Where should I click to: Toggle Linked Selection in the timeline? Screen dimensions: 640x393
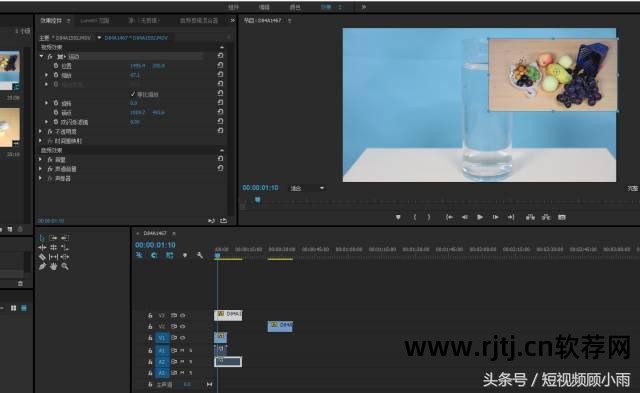click(169, 255)
